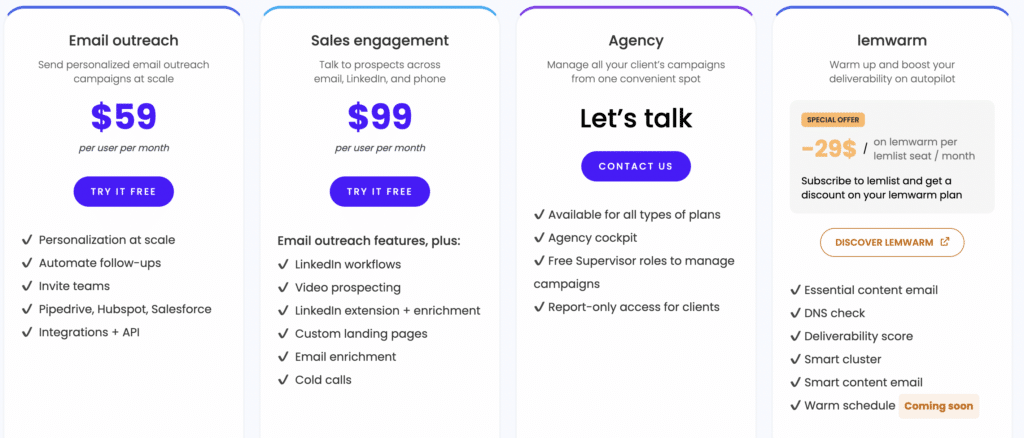Image resolution: width=1024 pixels, height=438 pixels.
Task: Start Email outreach with Try It Free
Action: click(x=123, y=191)
